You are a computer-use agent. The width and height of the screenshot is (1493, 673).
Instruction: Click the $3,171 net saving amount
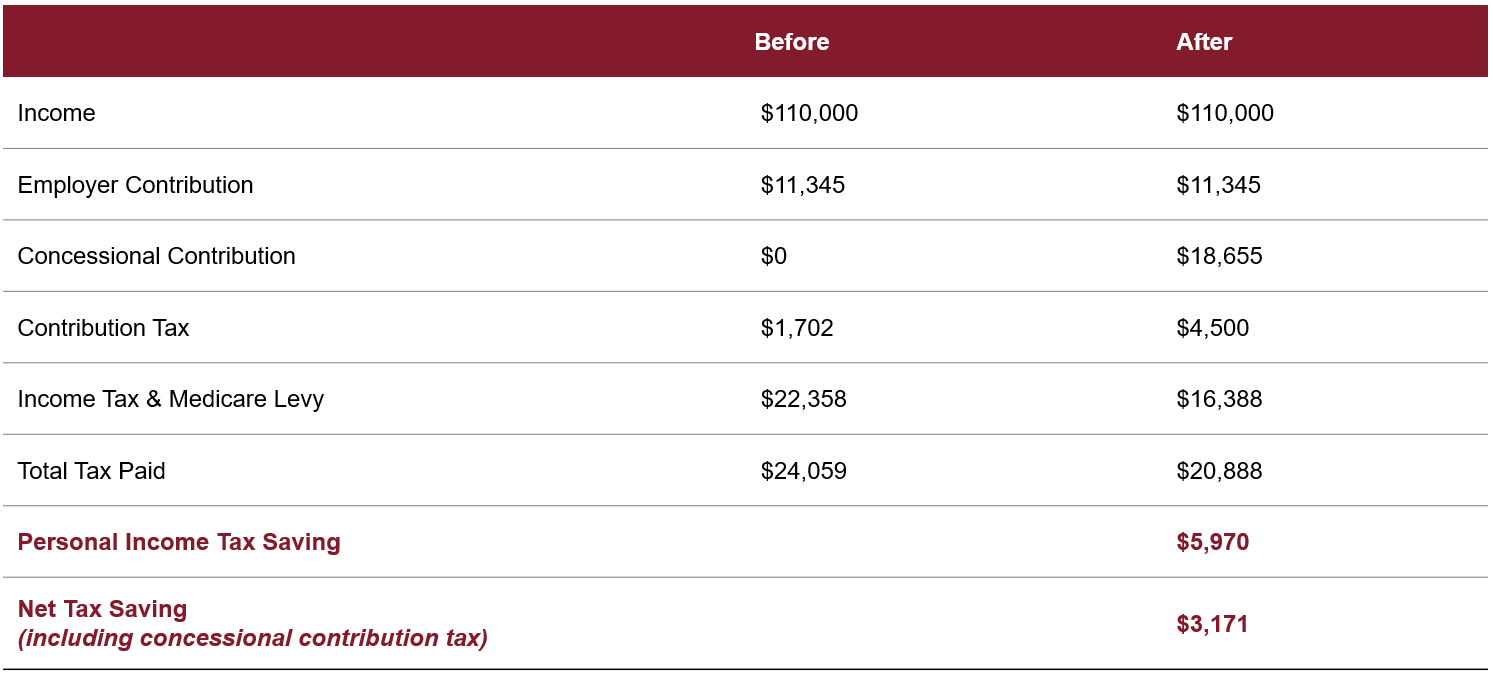1212,624
